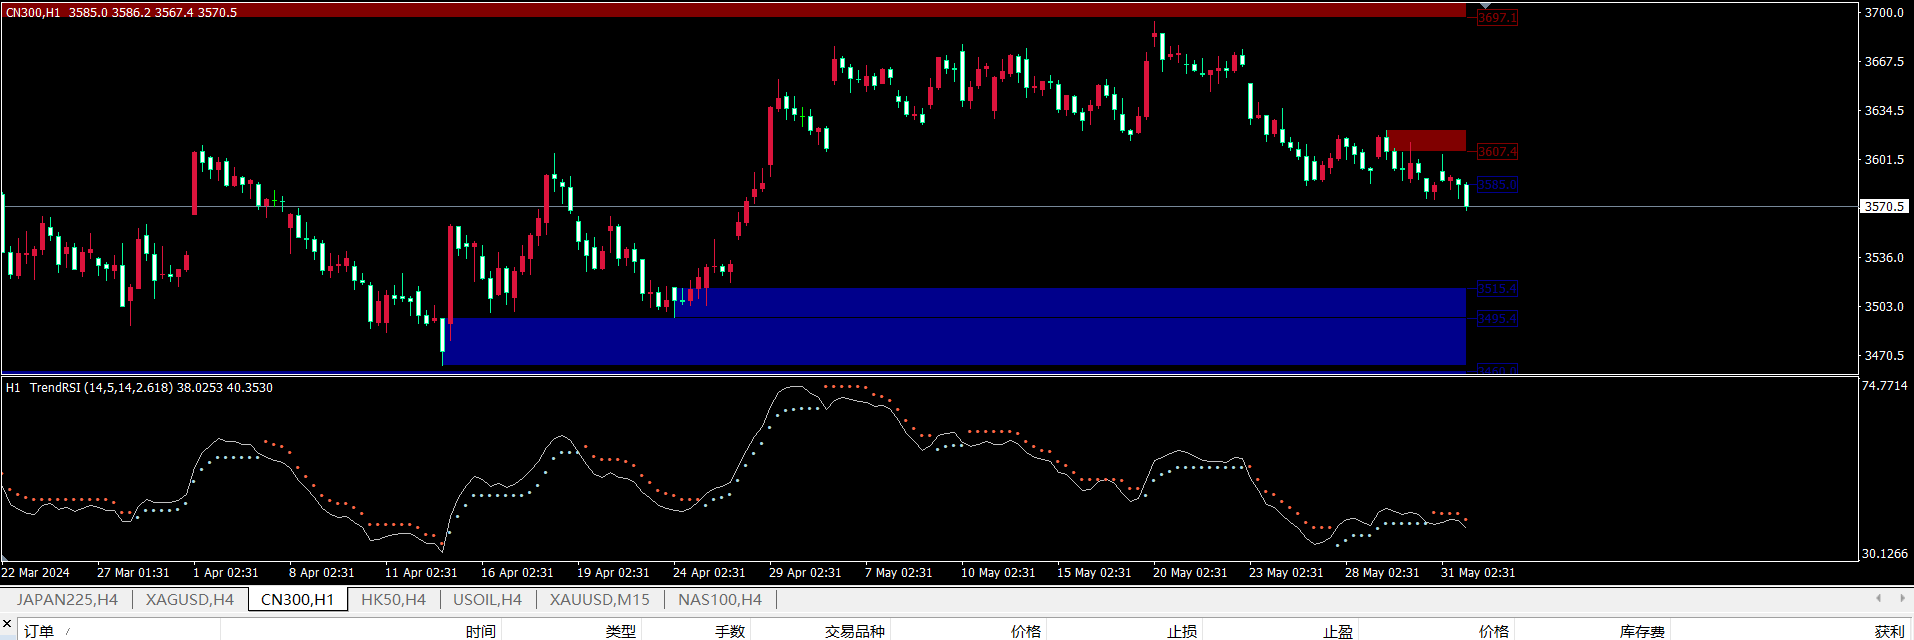
Task: Sort by the 止盈 column header
Action: (1338, 631)
